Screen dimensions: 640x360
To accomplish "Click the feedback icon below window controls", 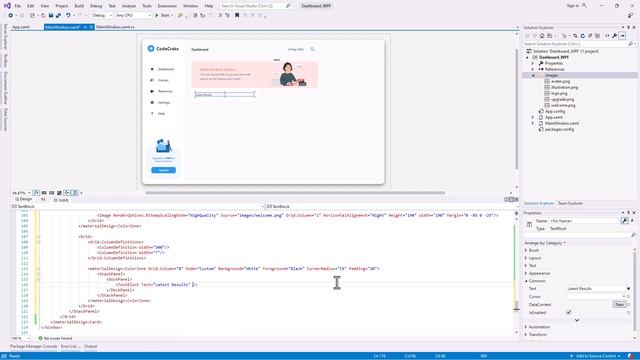I will coord(631,16).
